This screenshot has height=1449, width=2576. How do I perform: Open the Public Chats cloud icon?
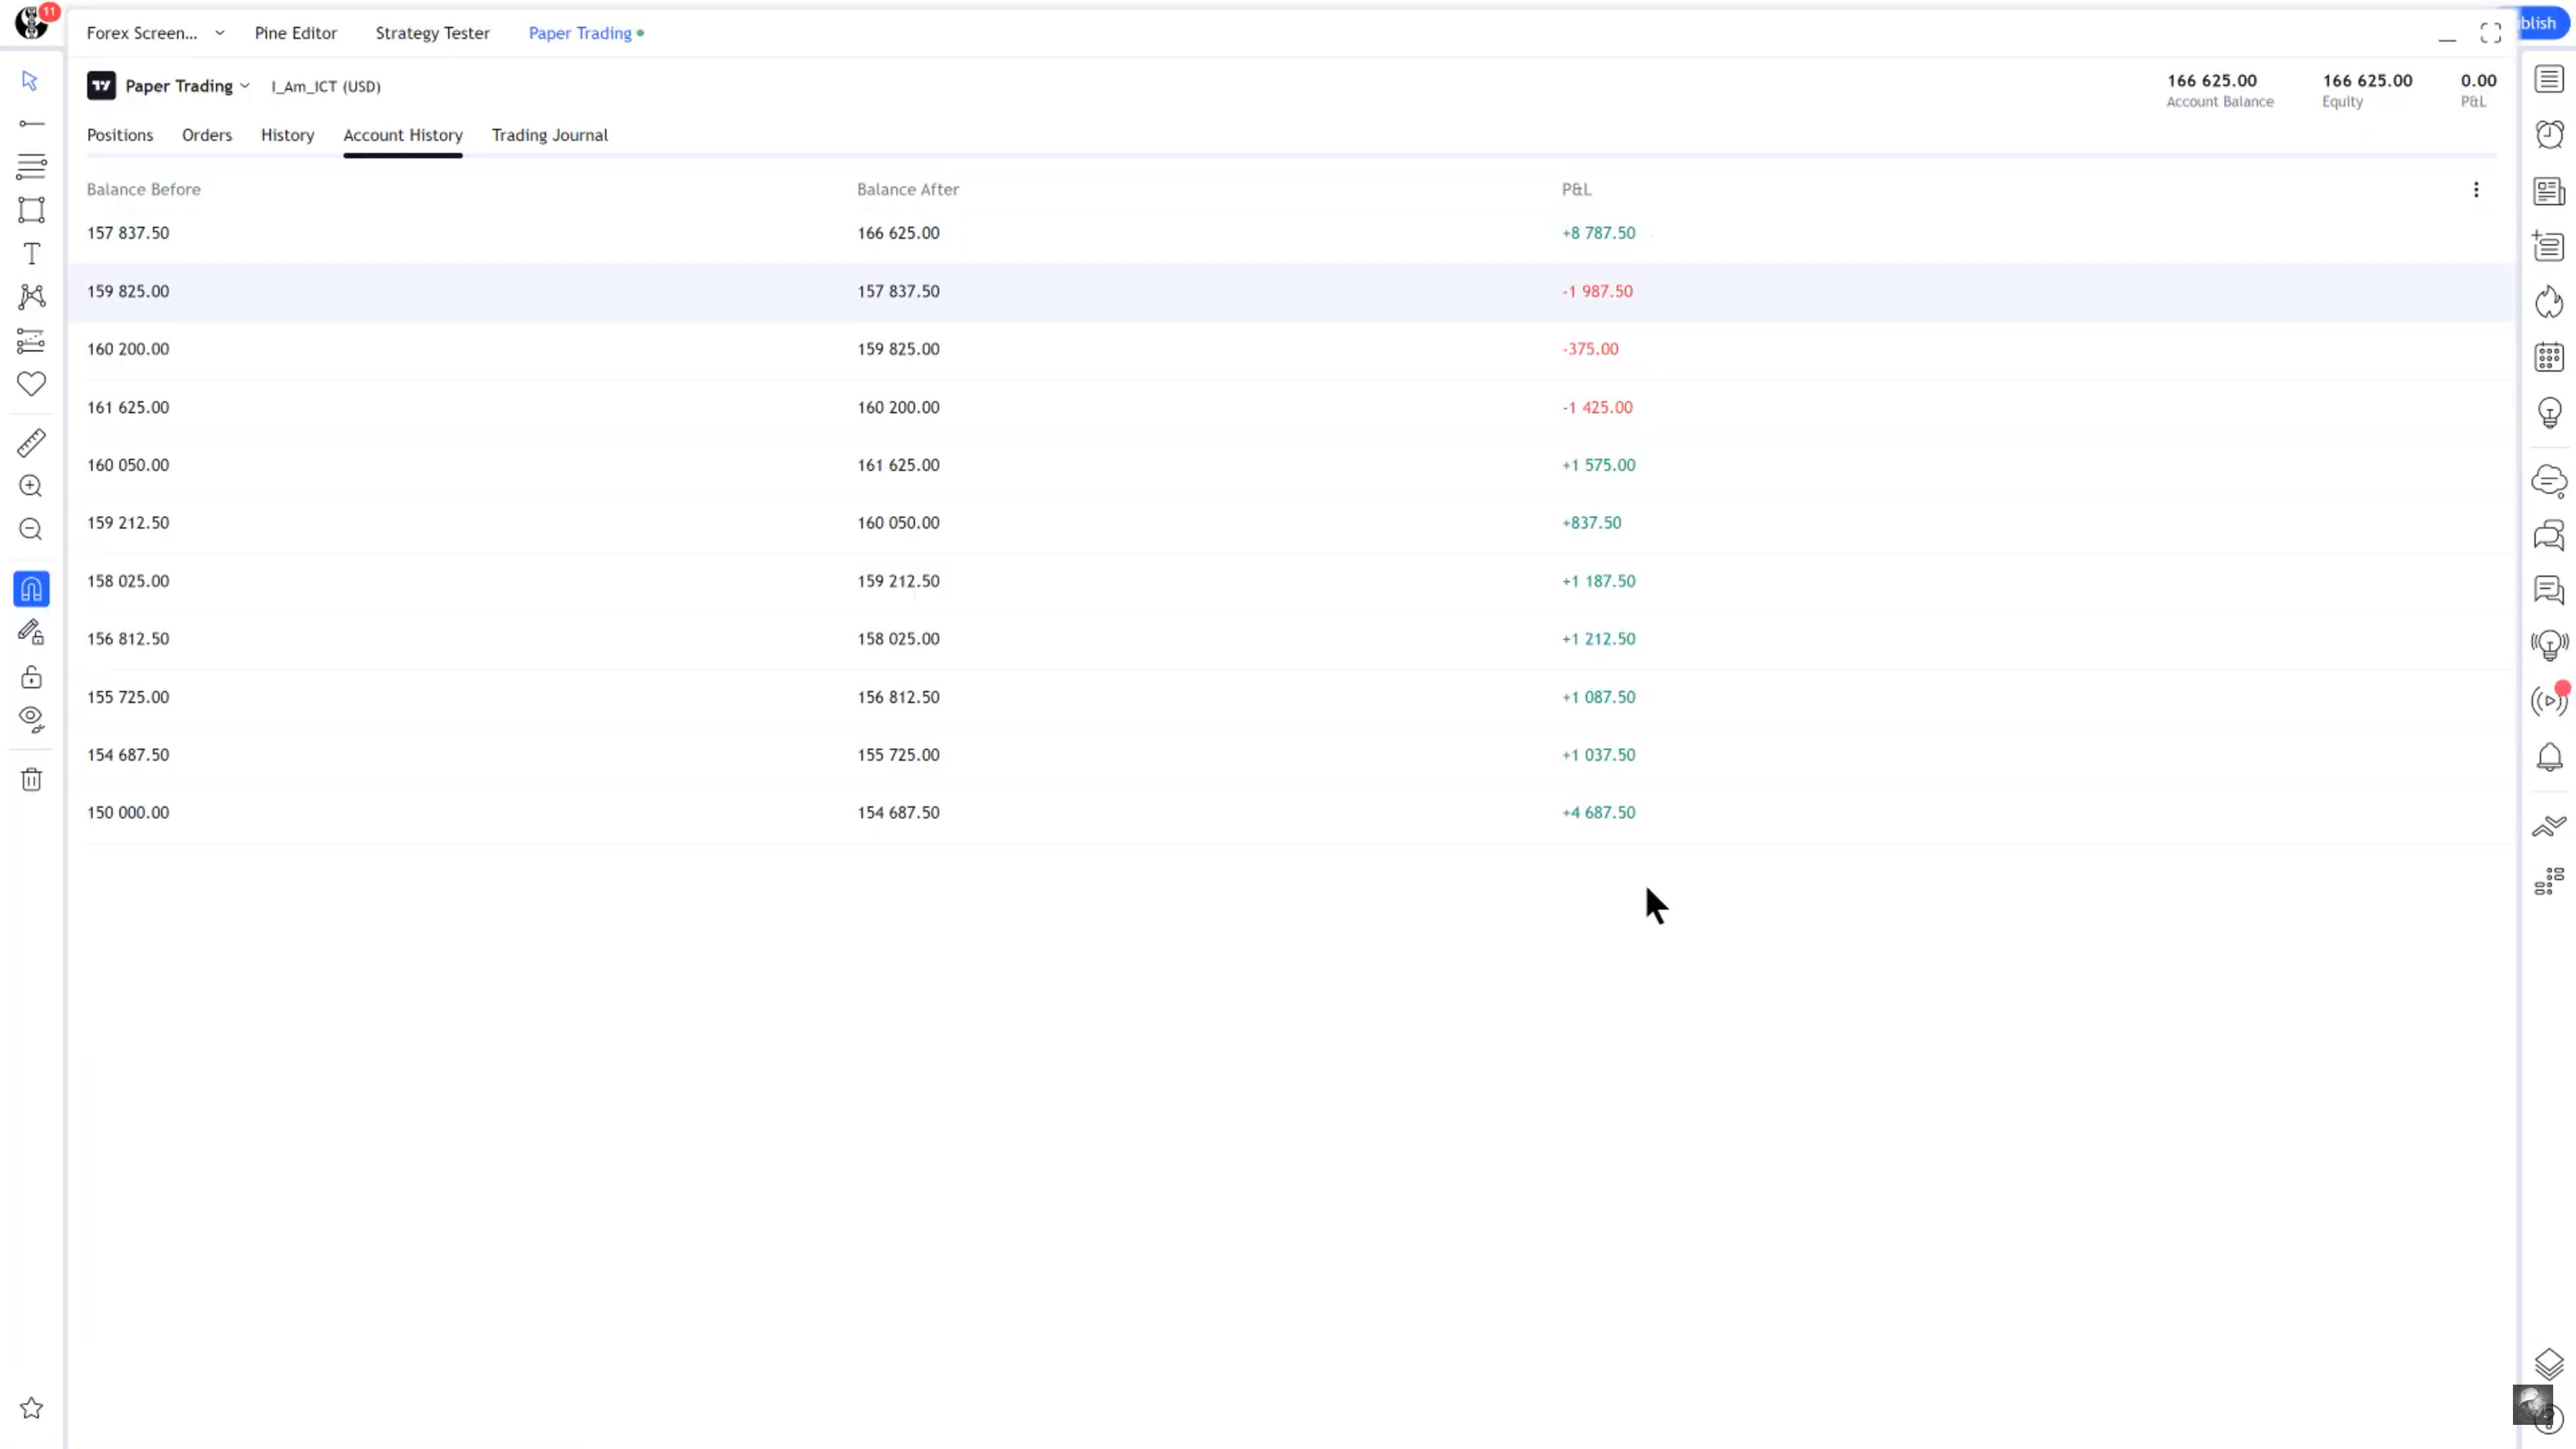click(x=2549, y=481)
